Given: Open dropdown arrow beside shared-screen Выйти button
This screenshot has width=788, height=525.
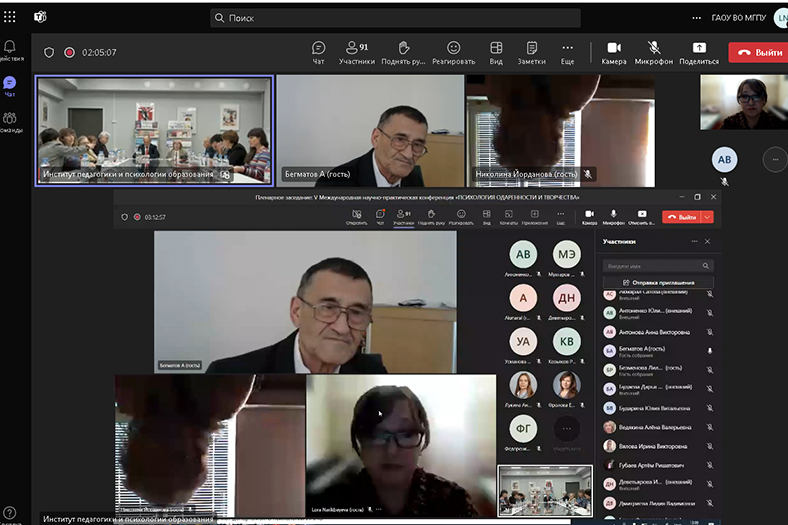Looking at the screenshot, I should coord(708,216).
